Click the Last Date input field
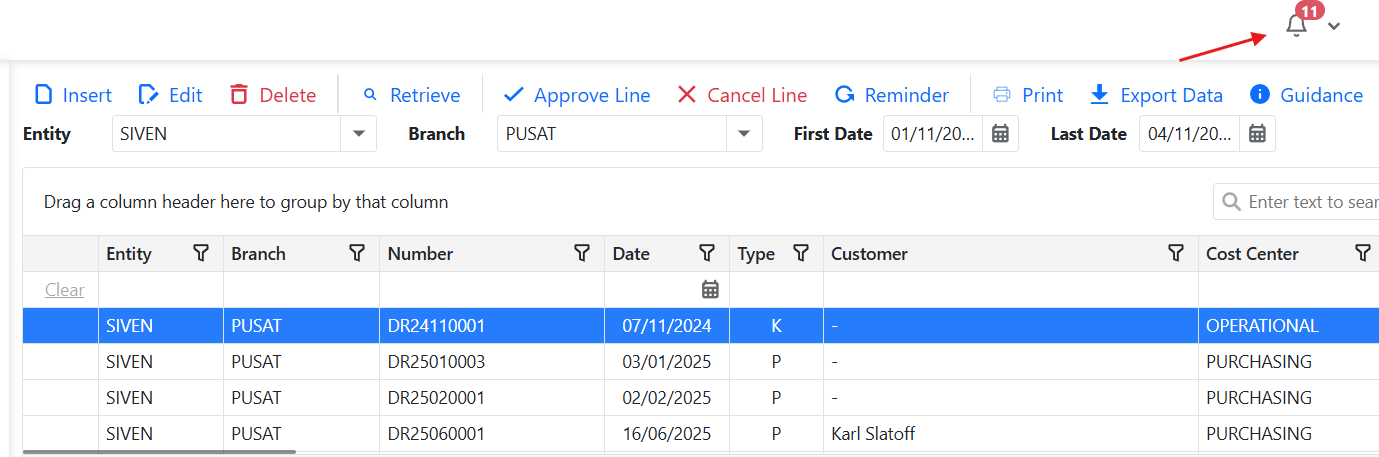Screen dimensions: 1379x457 1189,134
